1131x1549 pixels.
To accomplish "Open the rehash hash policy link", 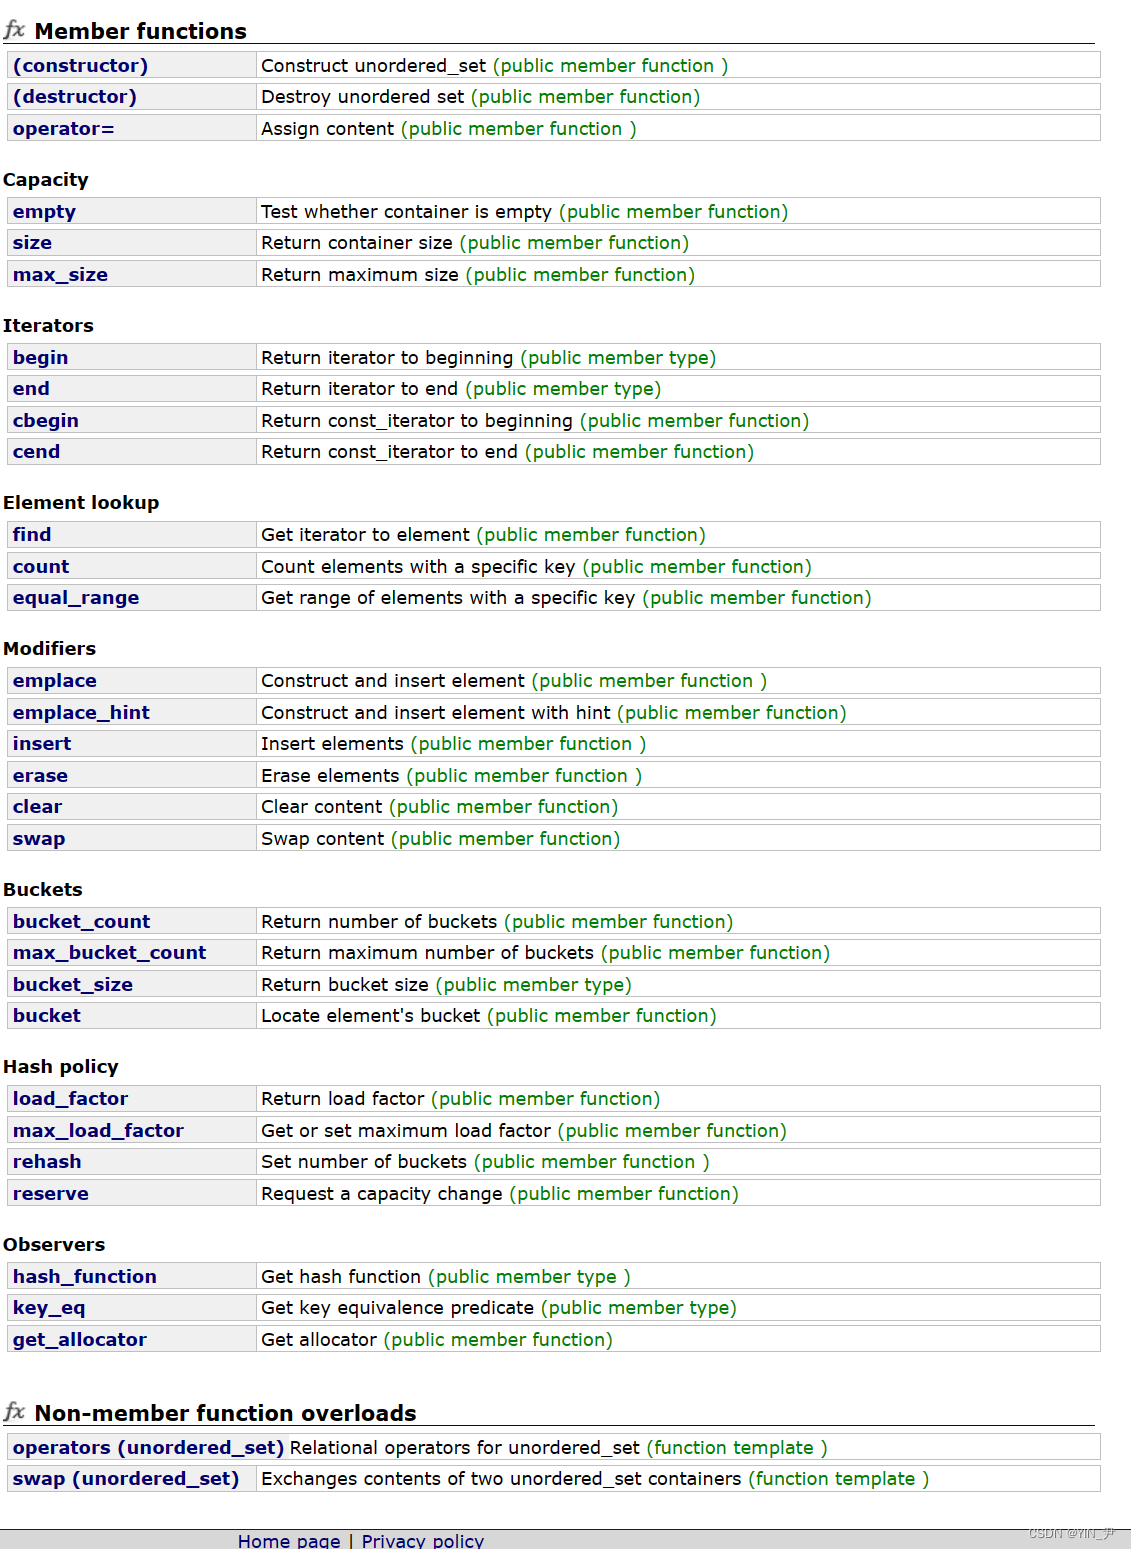I will coord(47,1162).
